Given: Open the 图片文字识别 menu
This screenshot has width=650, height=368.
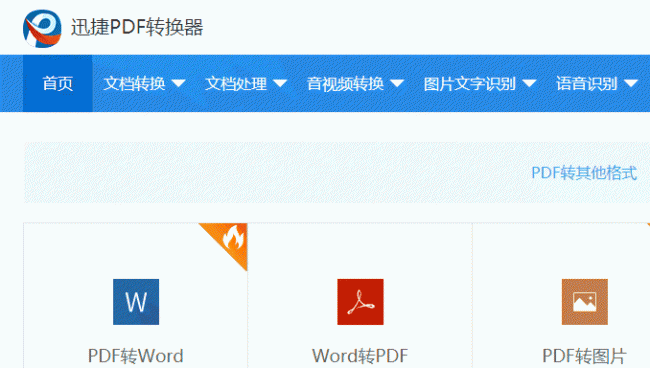Looking at the screenshot, I should (x=470, y=84).
